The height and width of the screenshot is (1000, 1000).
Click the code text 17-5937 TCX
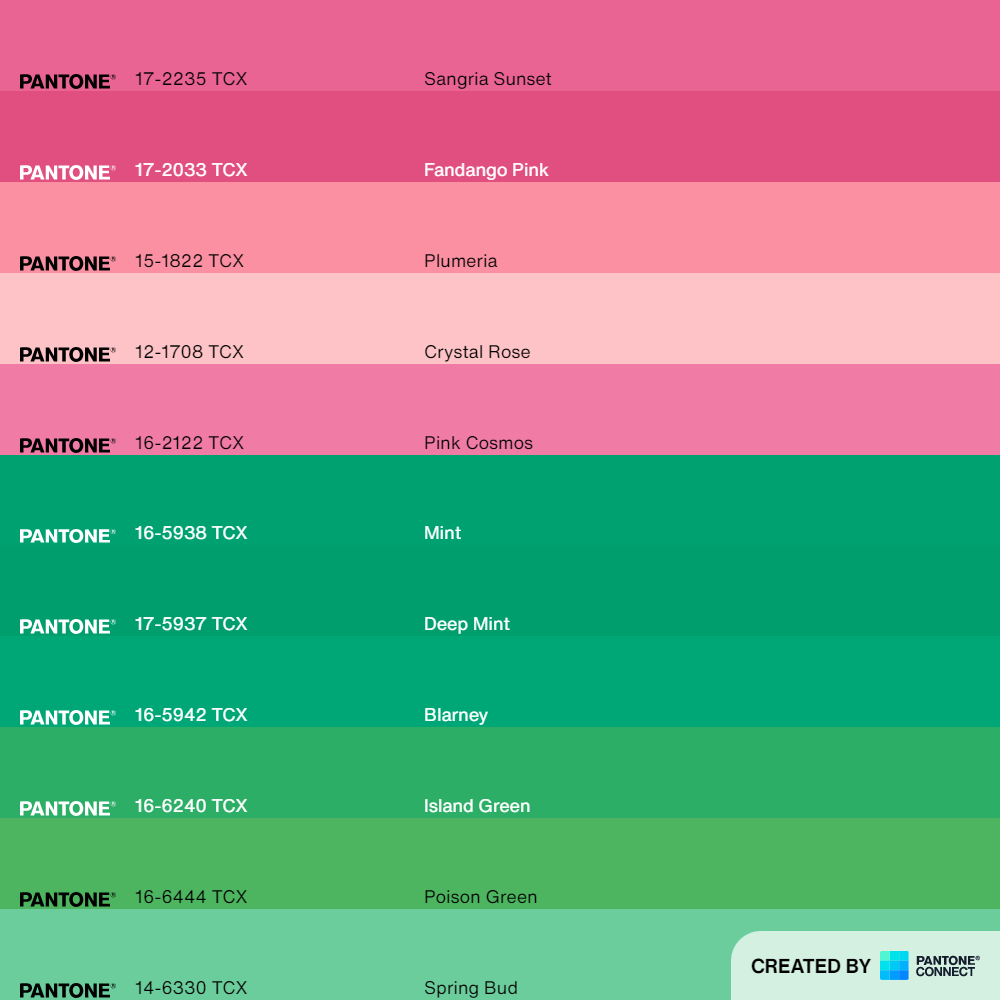[x=191, y=624]
